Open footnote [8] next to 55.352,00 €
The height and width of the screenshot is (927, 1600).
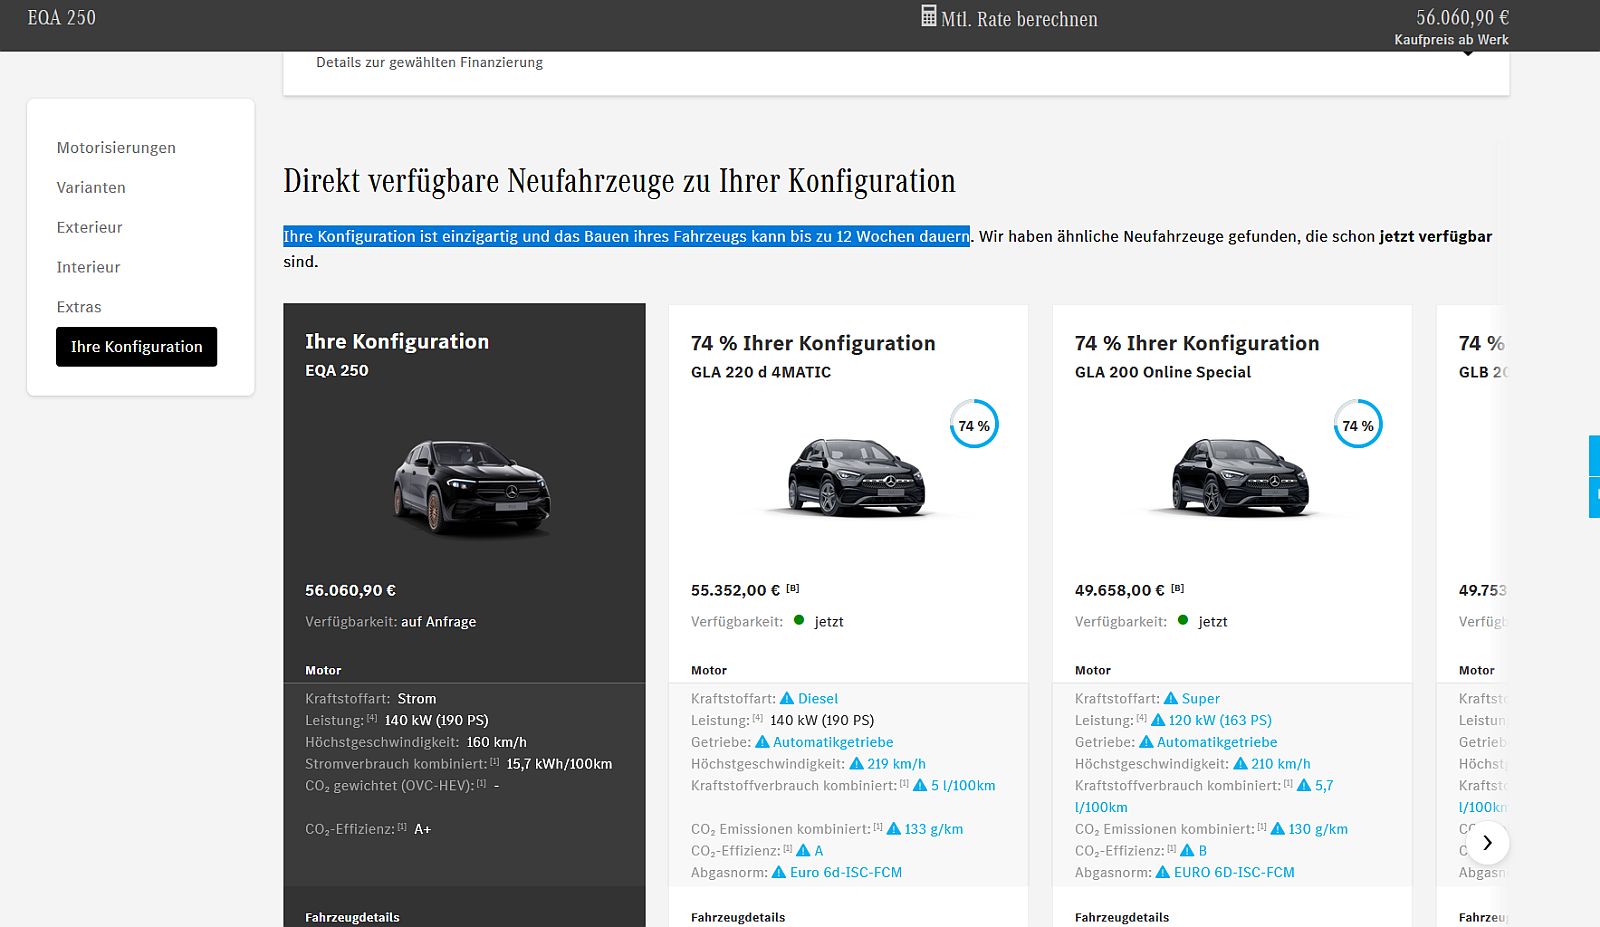(793, 588)
